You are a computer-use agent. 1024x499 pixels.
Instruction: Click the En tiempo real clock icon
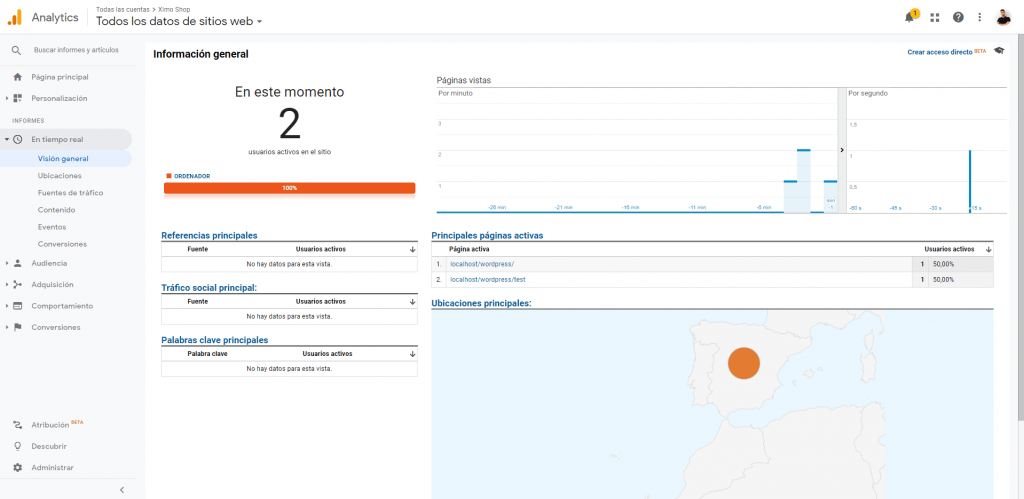point(18,139)
